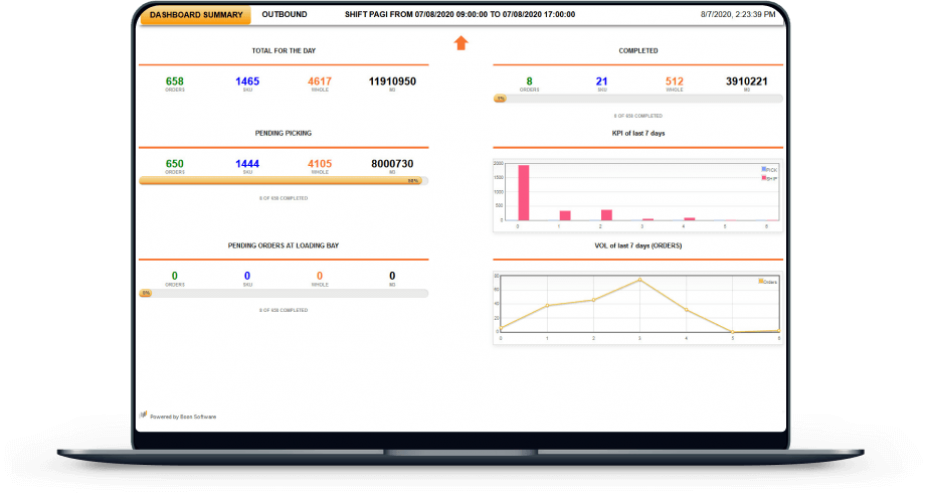
Task: Click the orange 0 whole loading bay value
Action: pyautogui.click(x=320, y=276)
